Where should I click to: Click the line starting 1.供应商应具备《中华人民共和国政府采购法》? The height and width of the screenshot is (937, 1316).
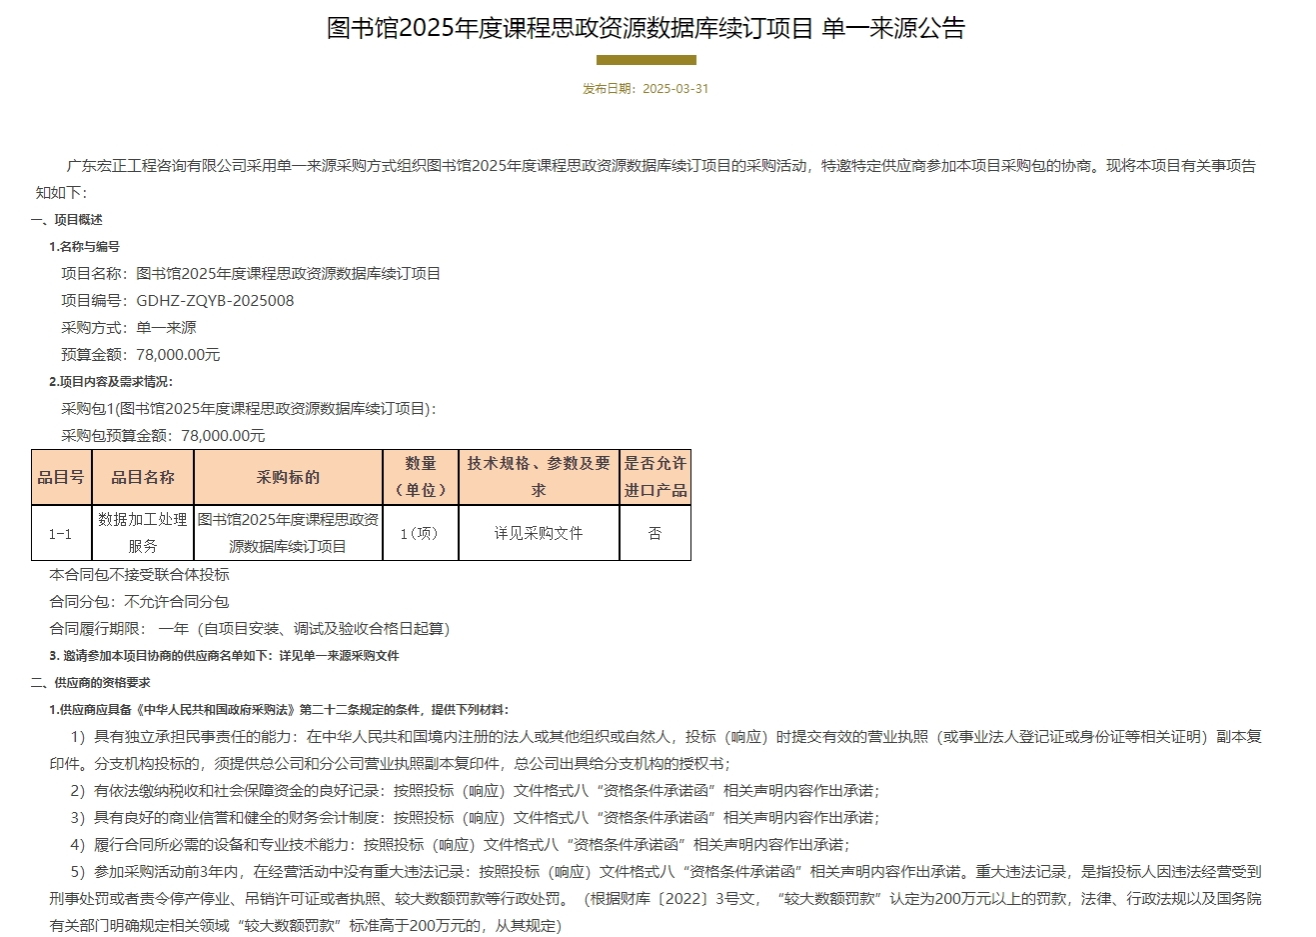pyautogui.click(x=279, y=710)
